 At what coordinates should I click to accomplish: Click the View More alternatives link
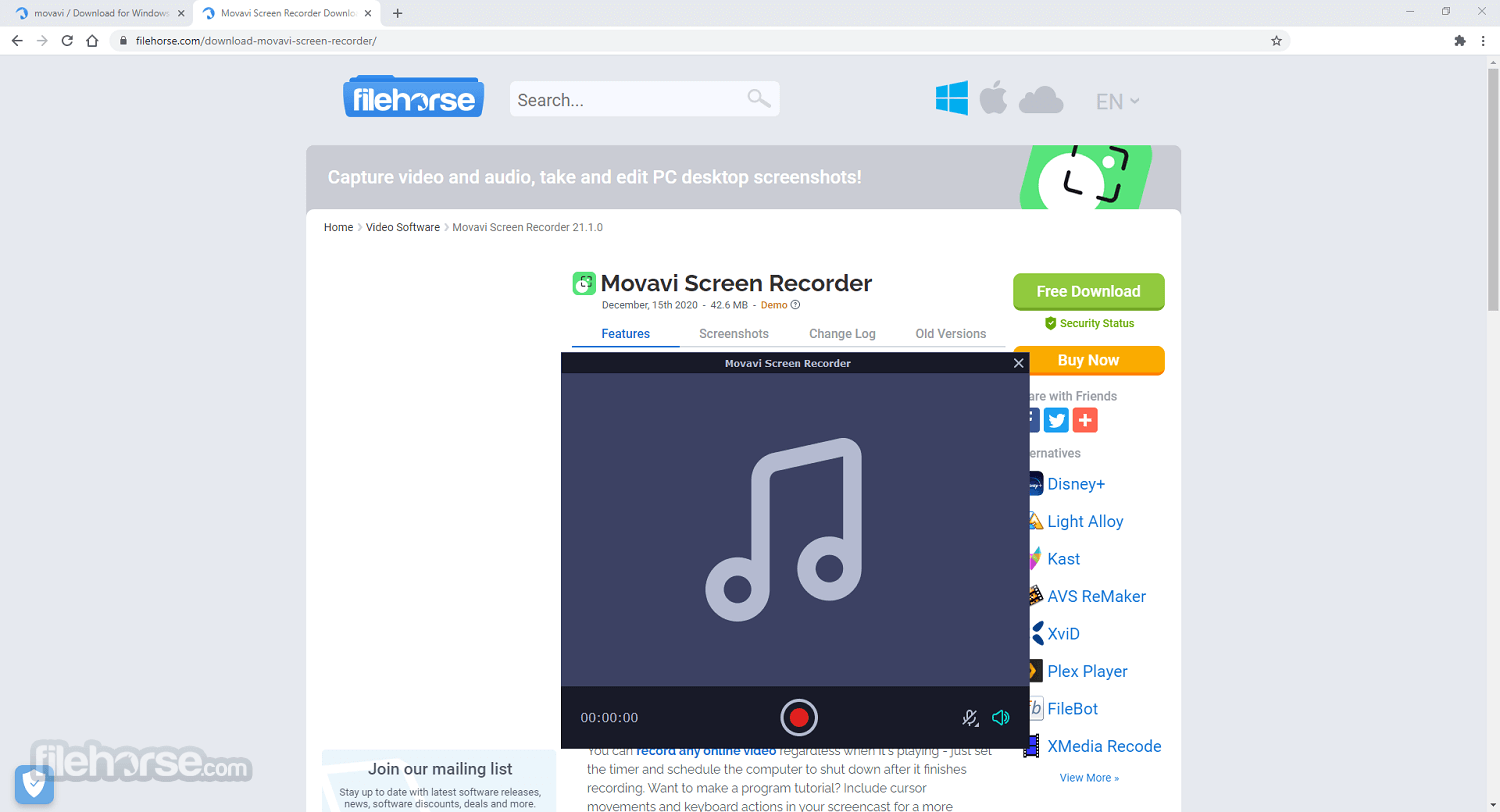tap(1089, 778)
